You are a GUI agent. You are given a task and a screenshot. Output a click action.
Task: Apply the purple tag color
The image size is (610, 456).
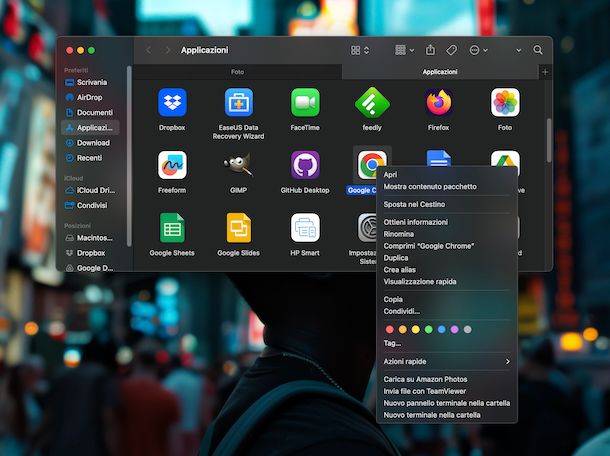[454, 330]
